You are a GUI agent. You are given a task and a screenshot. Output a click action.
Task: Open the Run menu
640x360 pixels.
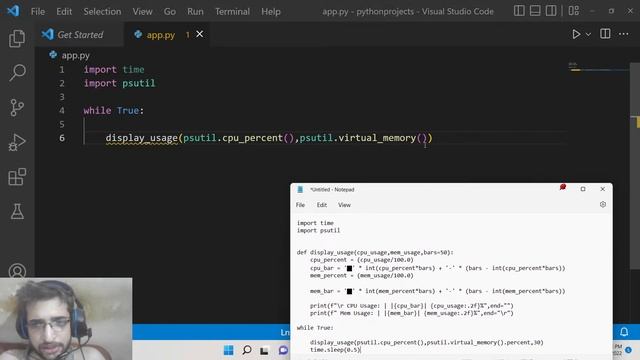(x=195, y=11)
